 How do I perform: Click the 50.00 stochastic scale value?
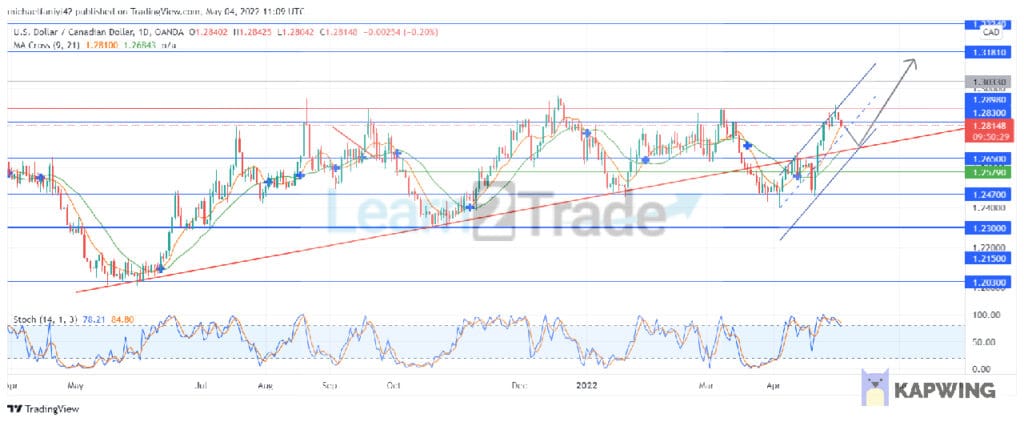click(x=986, y=342)
